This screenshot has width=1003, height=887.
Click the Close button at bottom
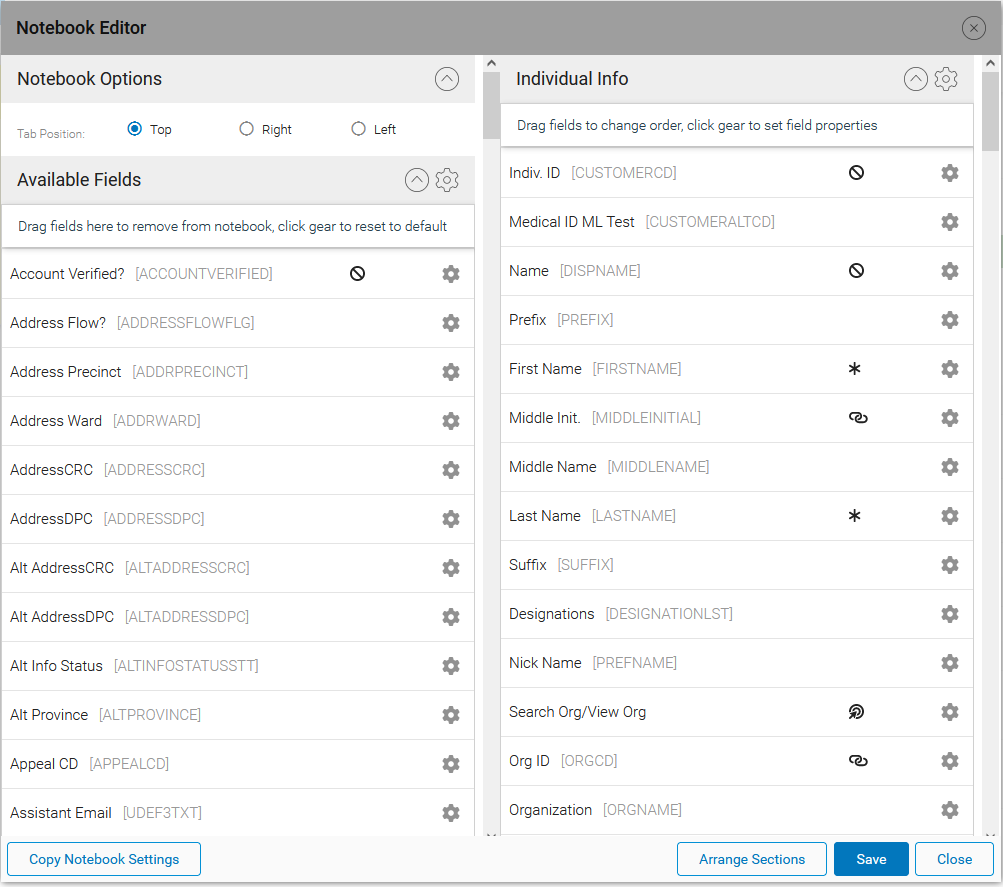(x=954, y=859)
